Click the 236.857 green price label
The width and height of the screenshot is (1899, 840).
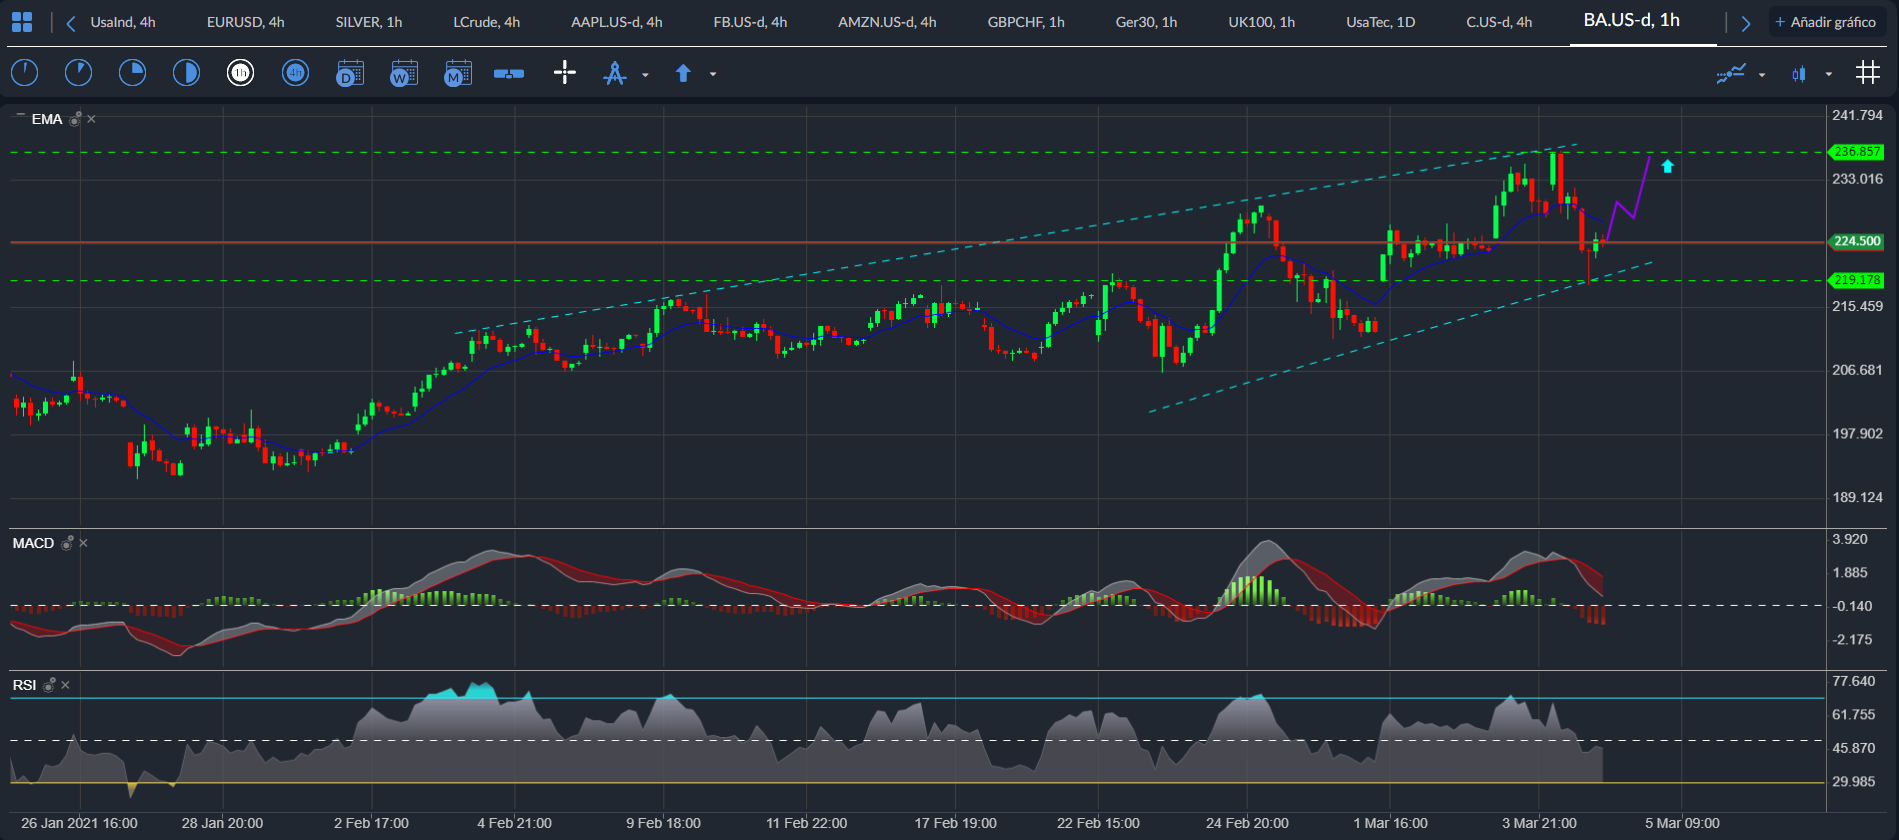click(x=1857, y=152)
